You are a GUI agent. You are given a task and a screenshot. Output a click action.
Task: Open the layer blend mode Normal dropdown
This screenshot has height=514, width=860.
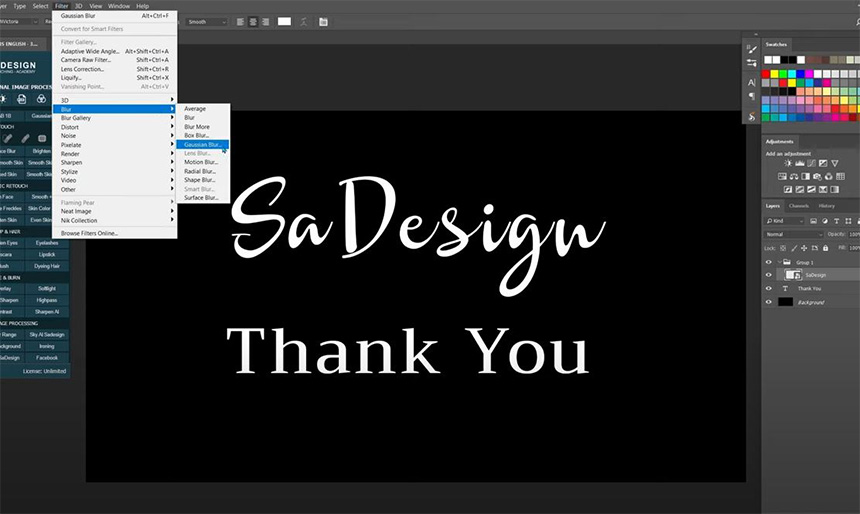point(794,234)
